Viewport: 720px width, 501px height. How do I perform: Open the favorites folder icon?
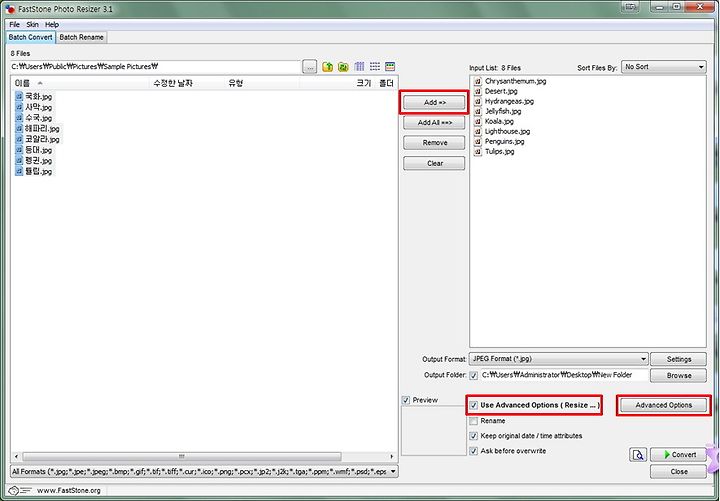343,67
